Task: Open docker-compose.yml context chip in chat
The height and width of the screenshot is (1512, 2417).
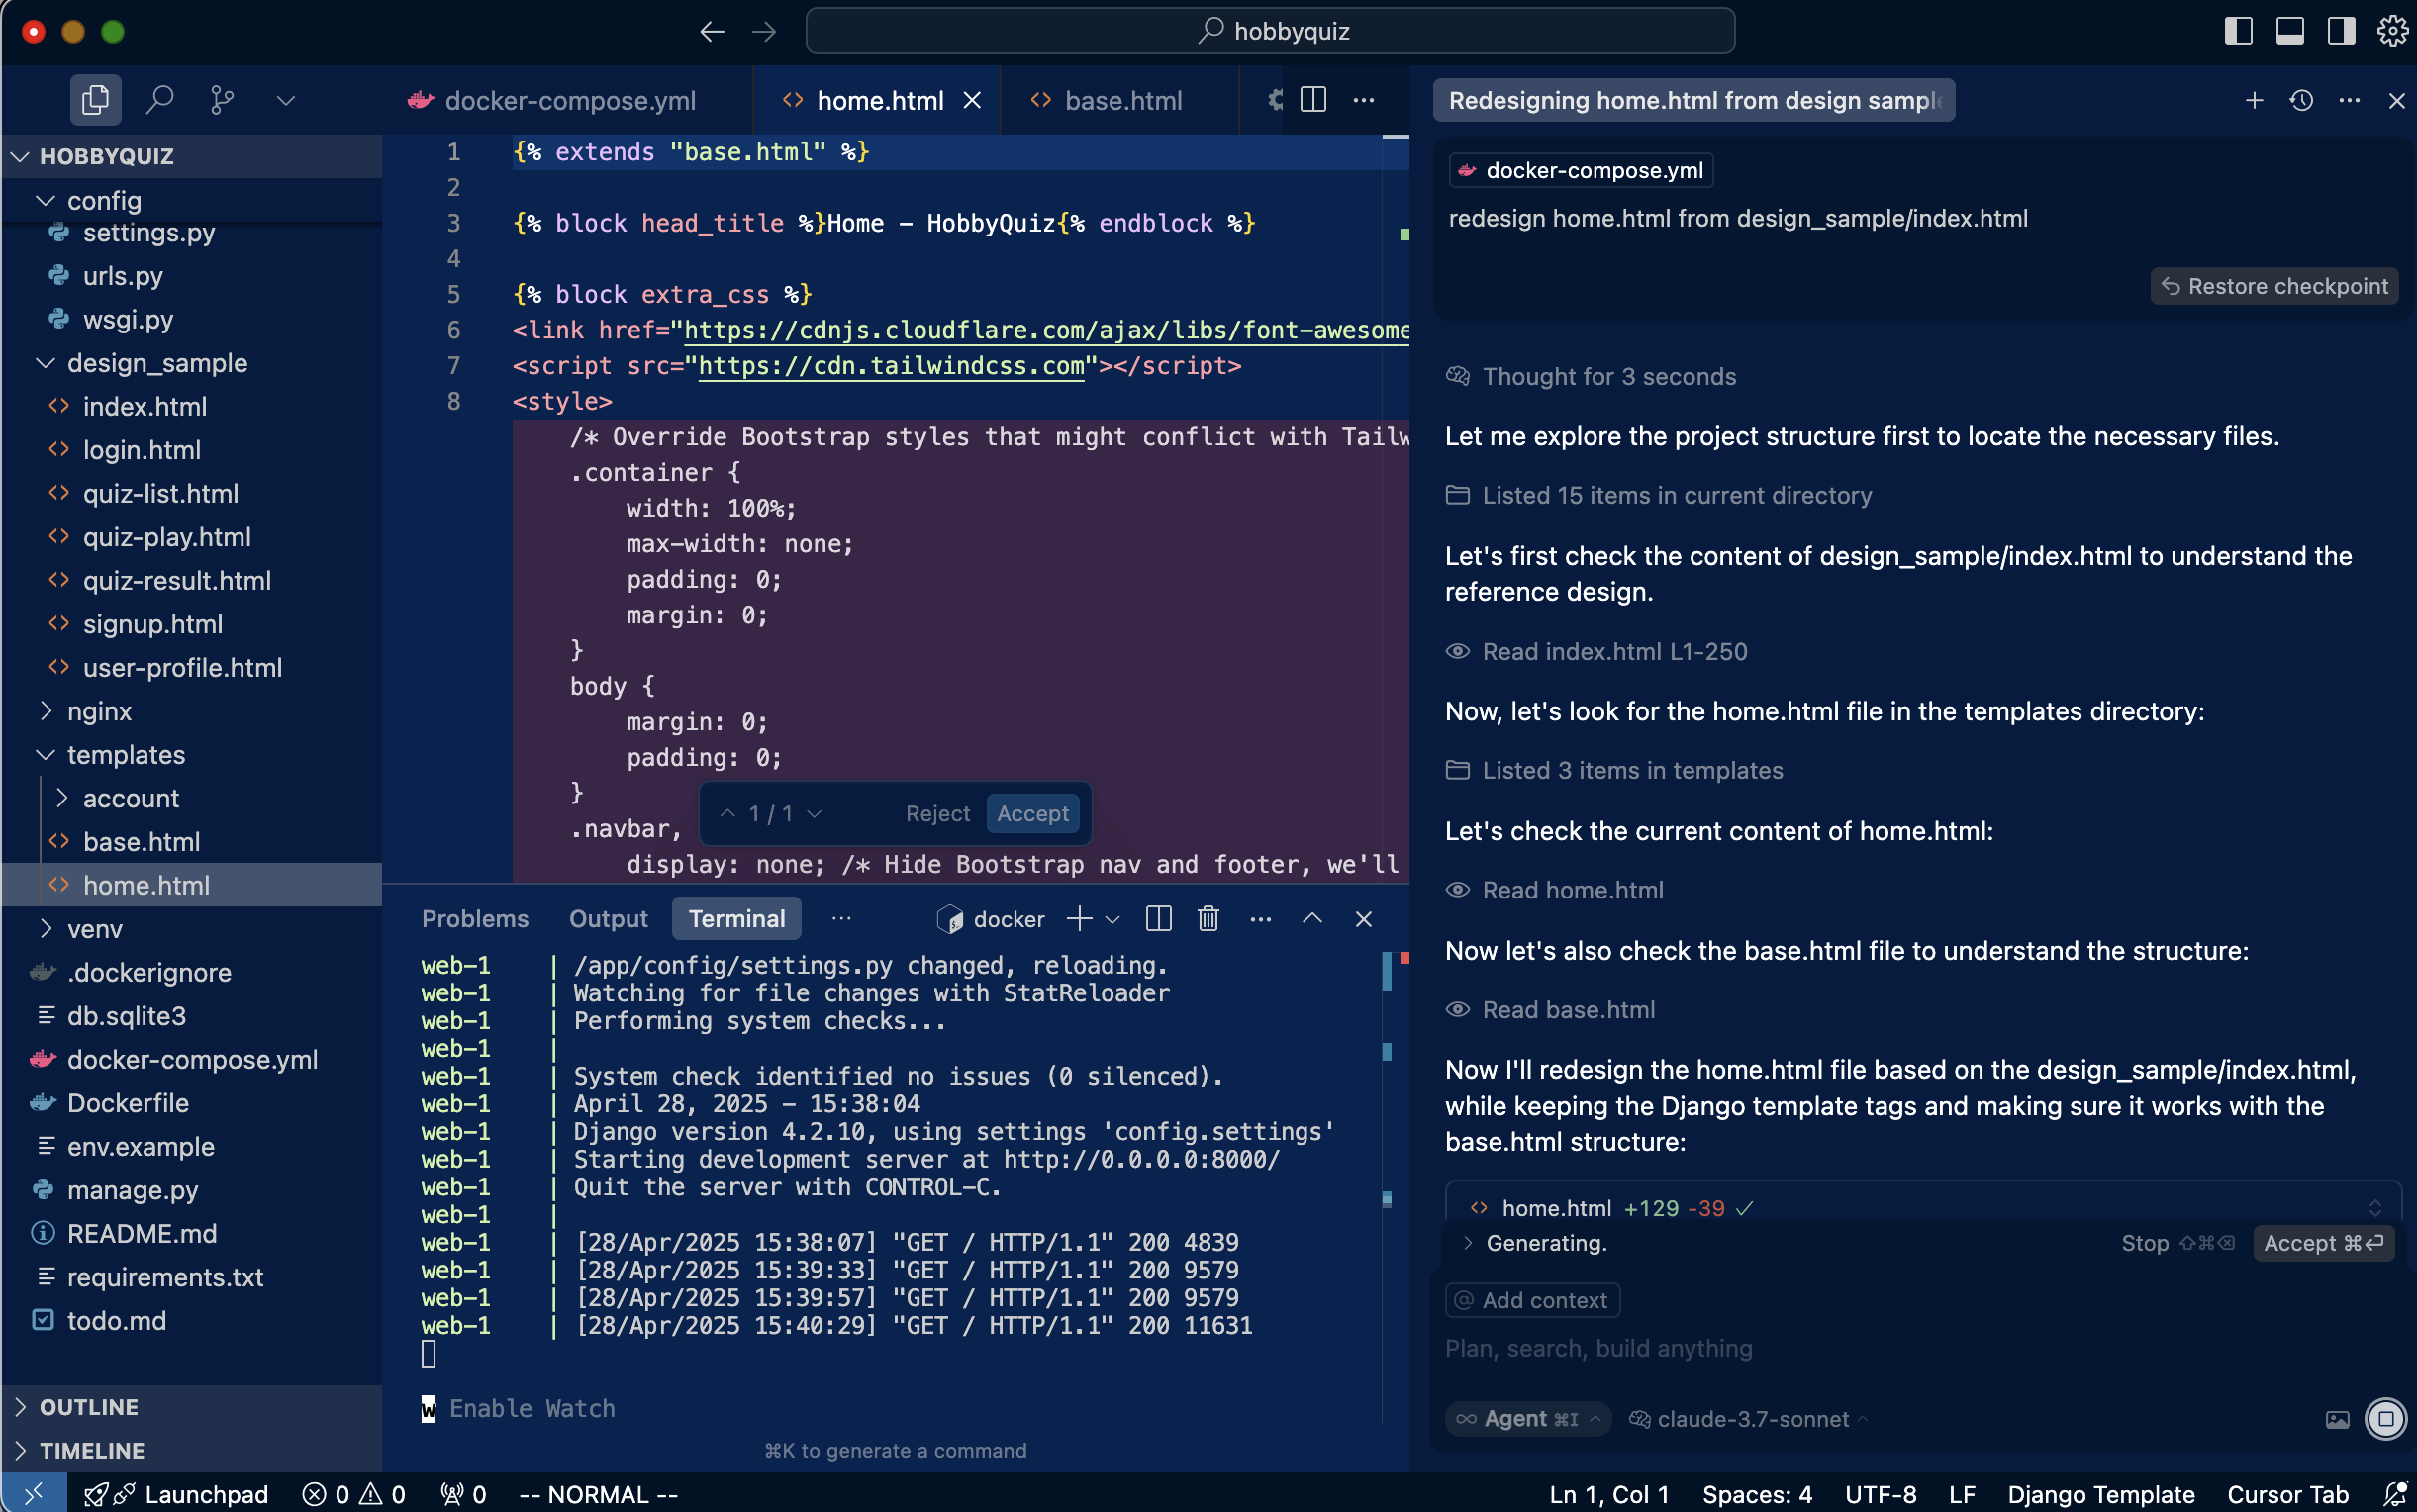Action: 1581,170
